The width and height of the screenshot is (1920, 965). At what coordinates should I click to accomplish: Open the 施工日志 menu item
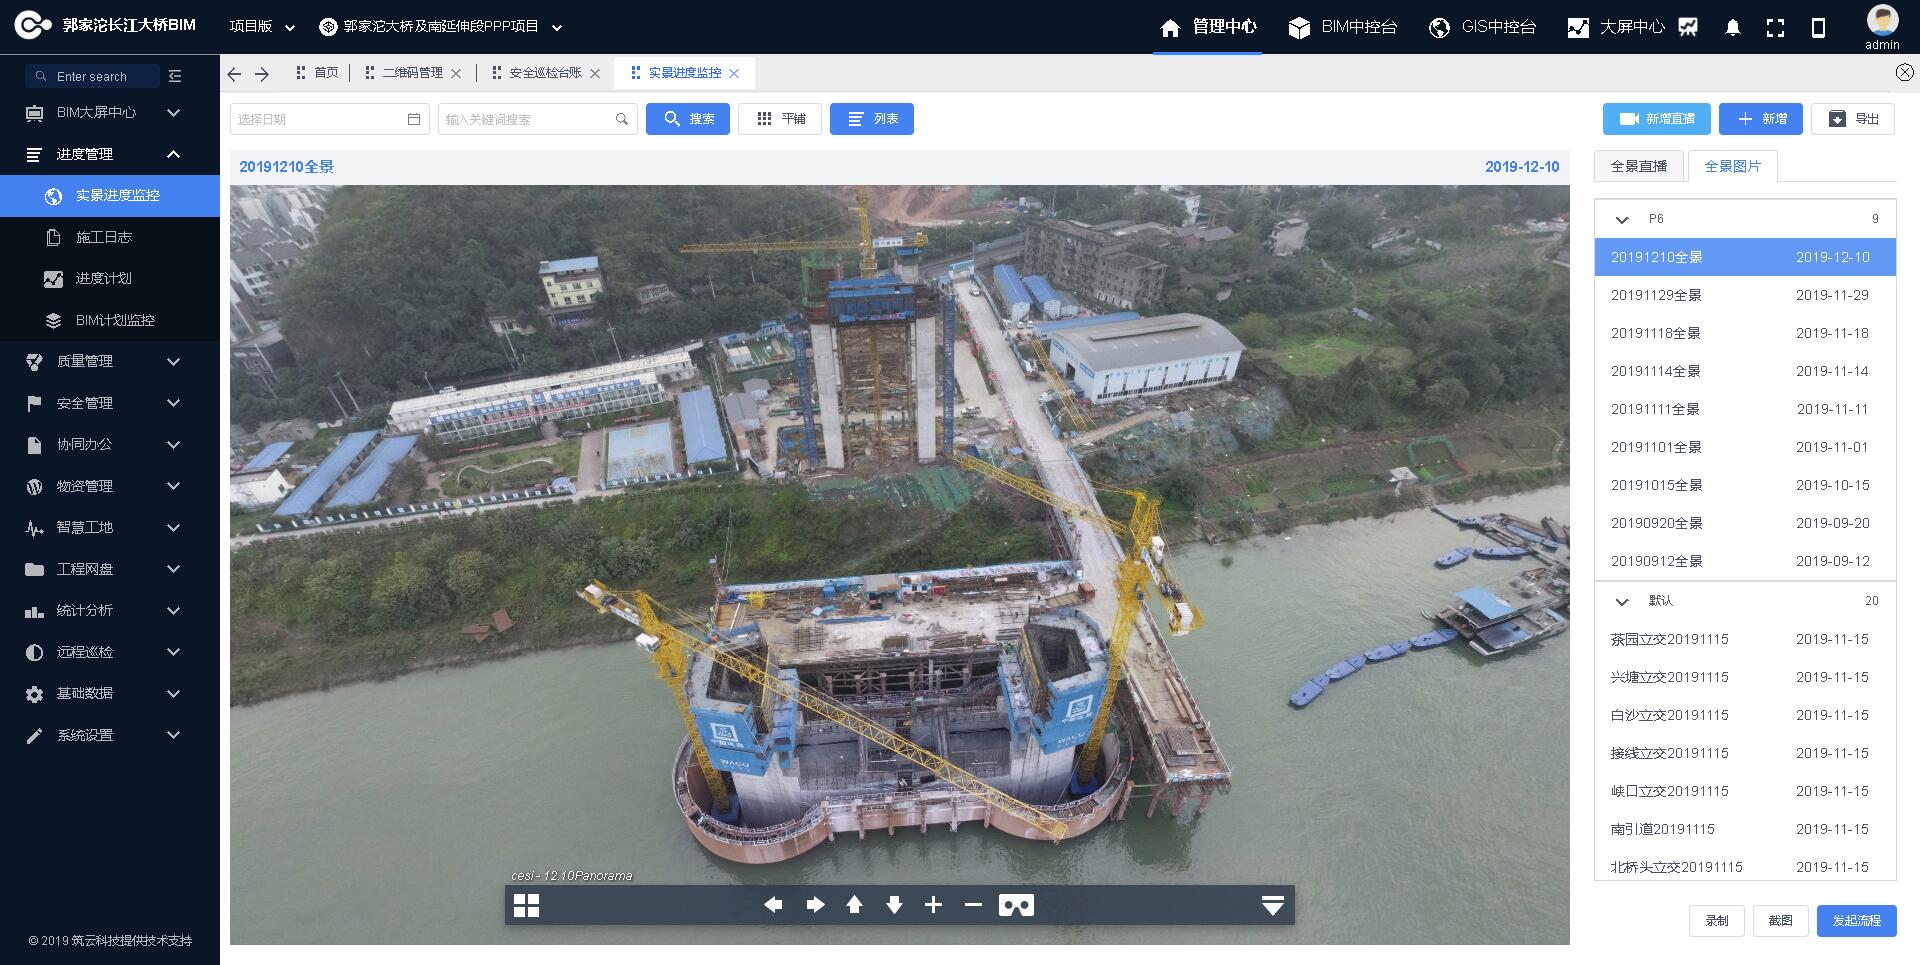[104, 237]
